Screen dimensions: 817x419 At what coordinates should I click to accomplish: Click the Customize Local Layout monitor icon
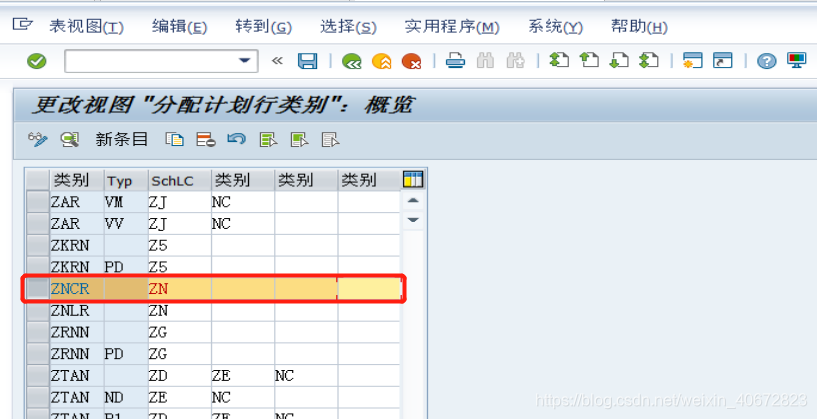pos(797,61)
